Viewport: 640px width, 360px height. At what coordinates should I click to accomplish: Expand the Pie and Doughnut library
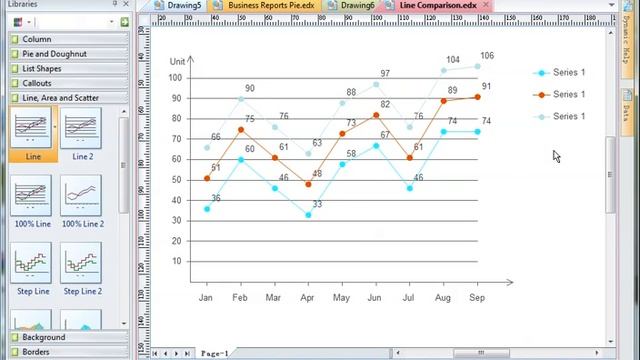[x=69, y=54]
